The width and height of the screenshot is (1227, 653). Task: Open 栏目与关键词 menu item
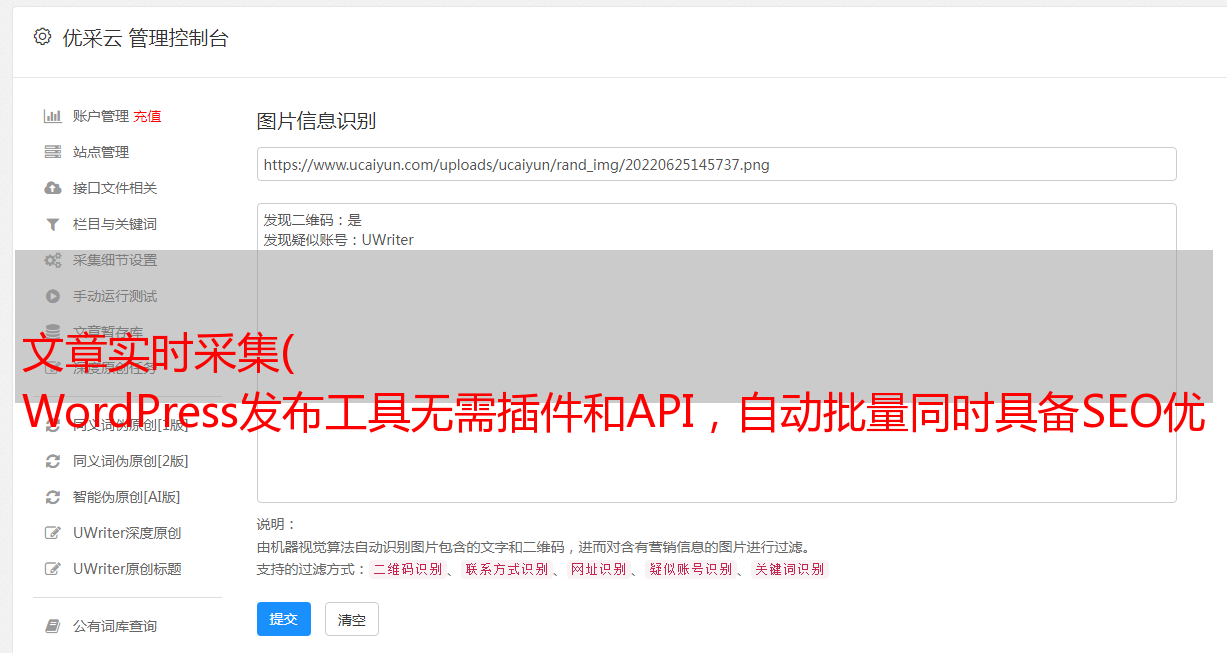pos(115,224)
